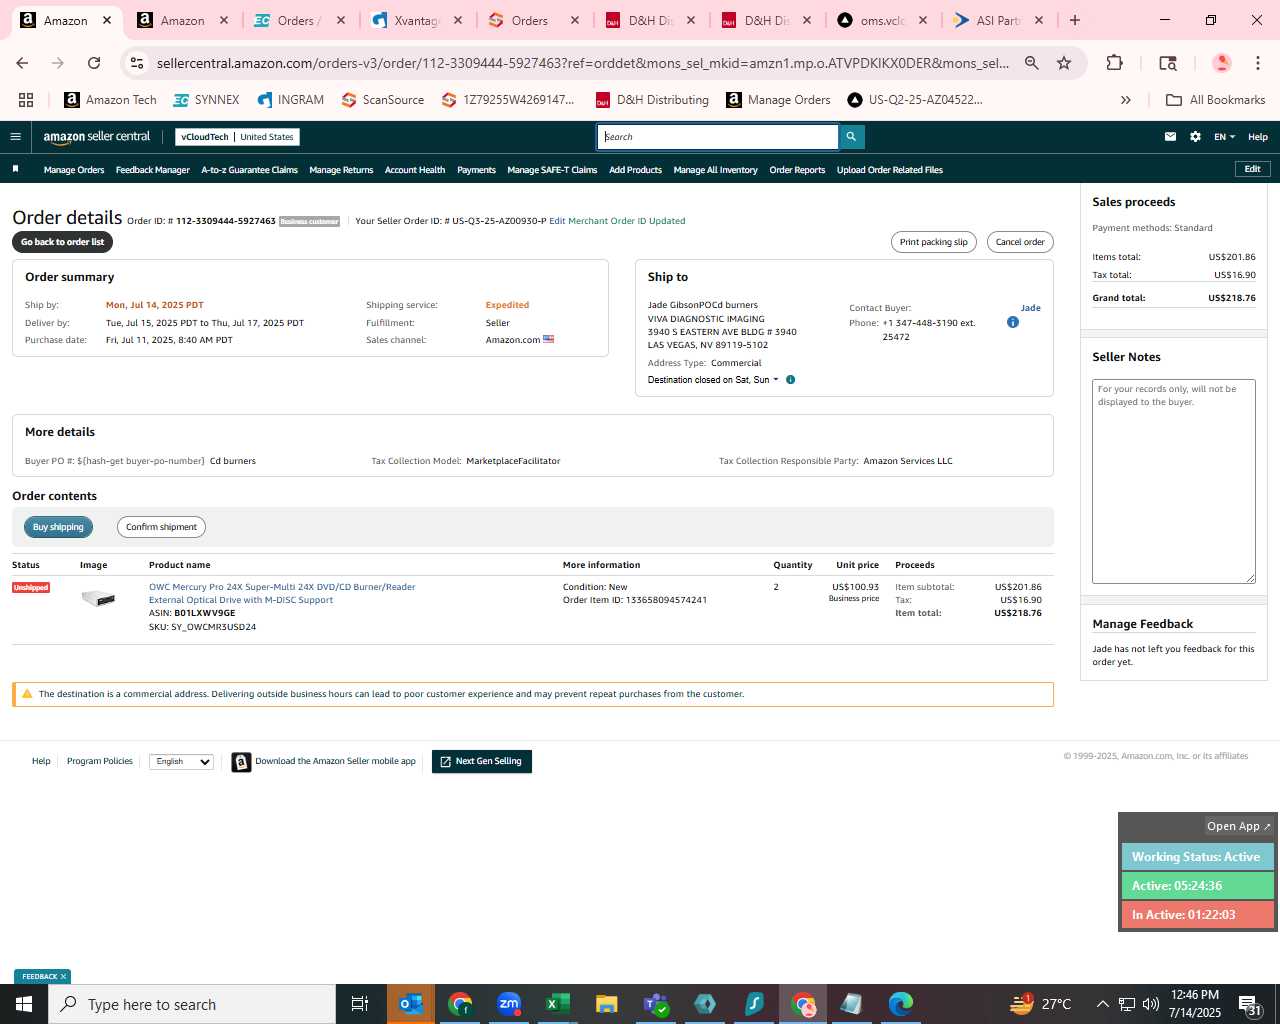Open Payments menu item
Viewport: 1280px width, 1024px height.
(476, 170)
